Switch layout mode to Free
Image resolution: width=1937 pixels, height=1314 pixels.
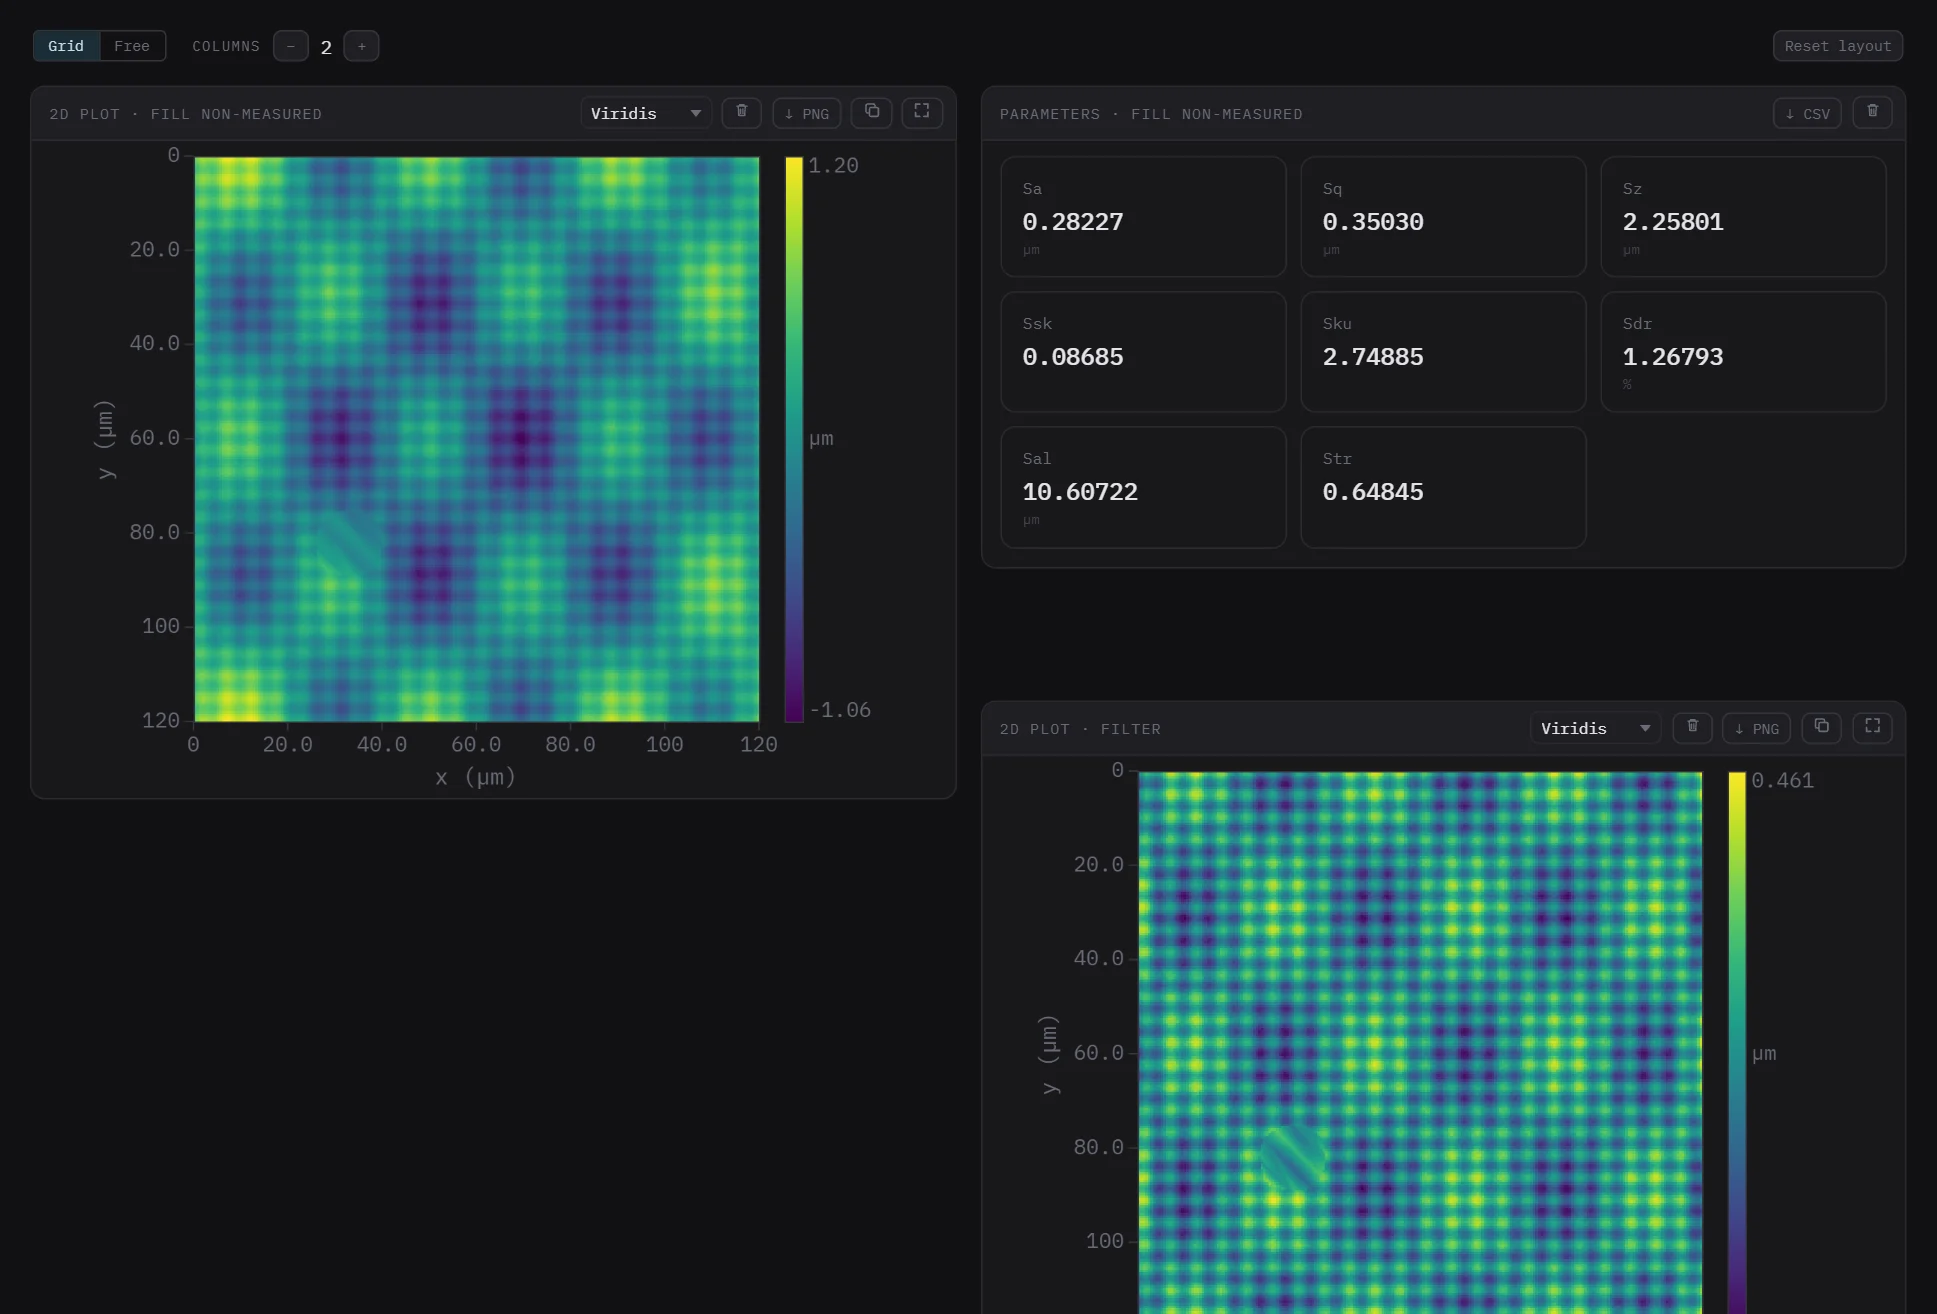pos(132,46)
